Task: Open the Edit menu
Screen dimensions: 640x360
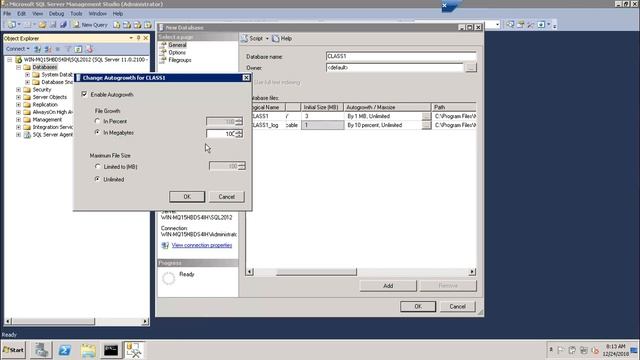Action: coord(21,13)
